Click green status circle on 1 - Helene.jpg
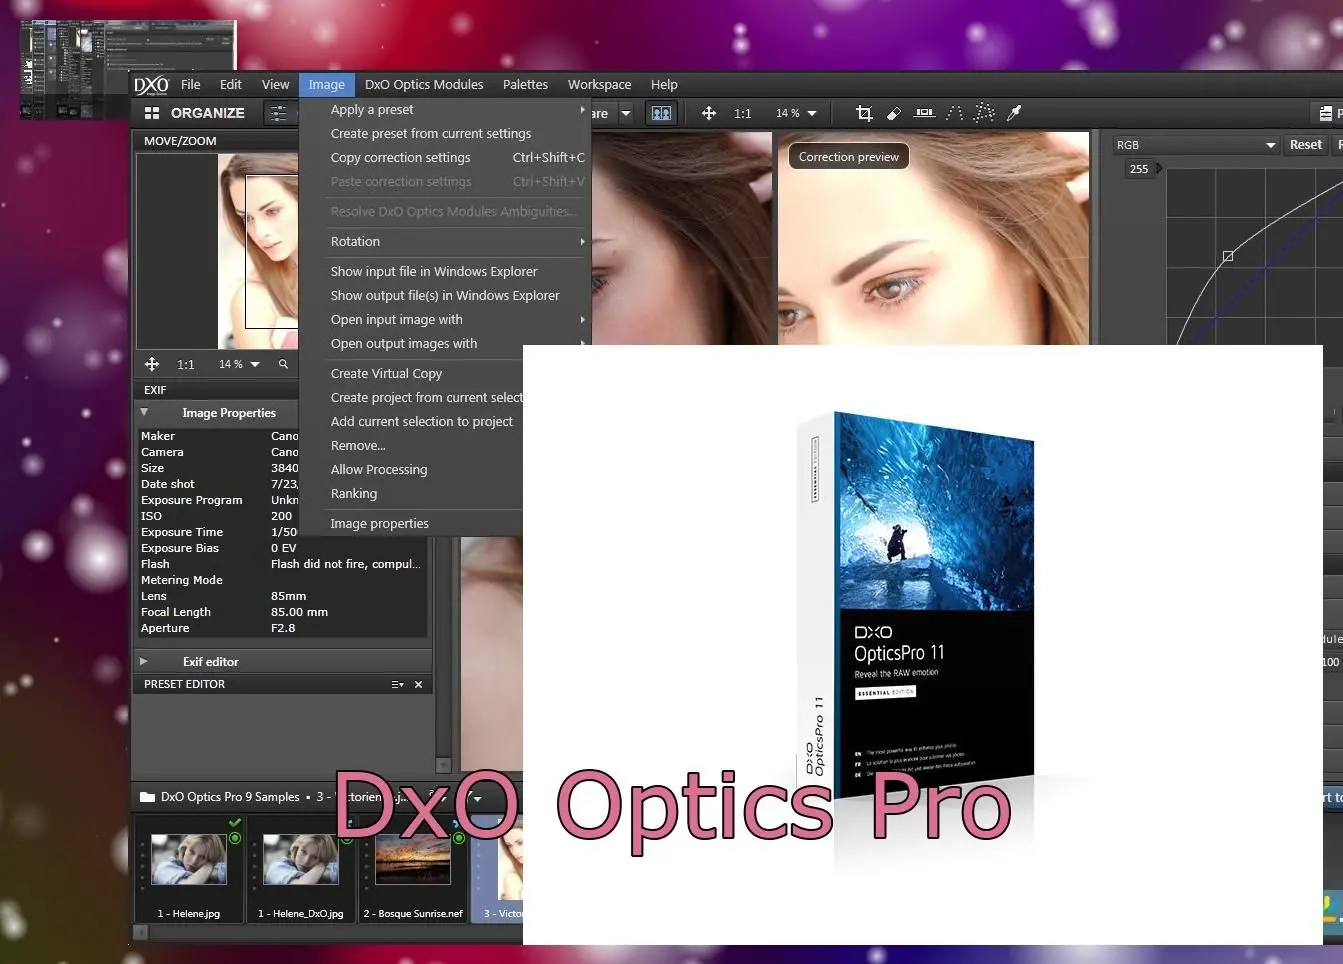The image size is (1343, 964). (235, 838)
